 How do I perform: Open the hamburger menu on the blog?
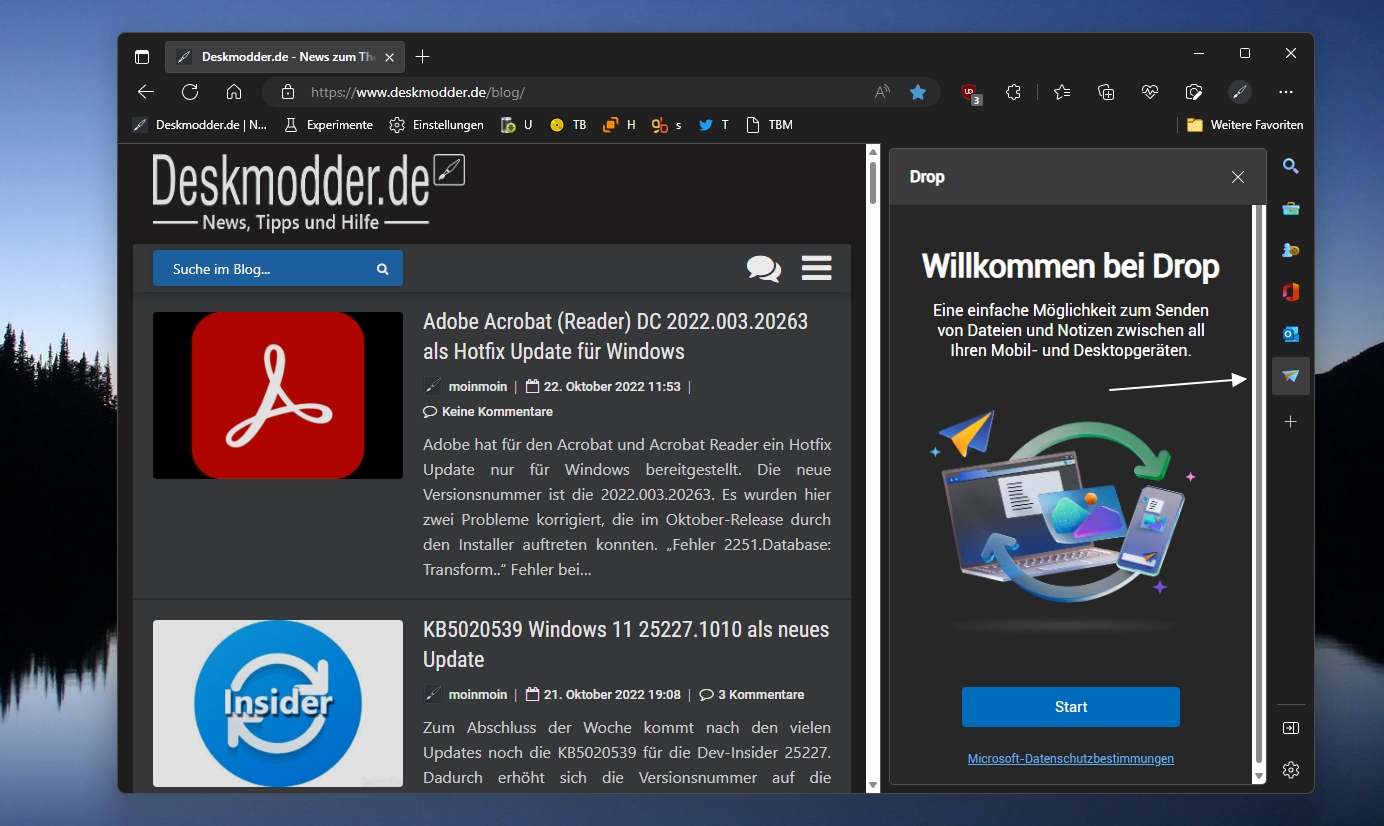coord(817,268)
